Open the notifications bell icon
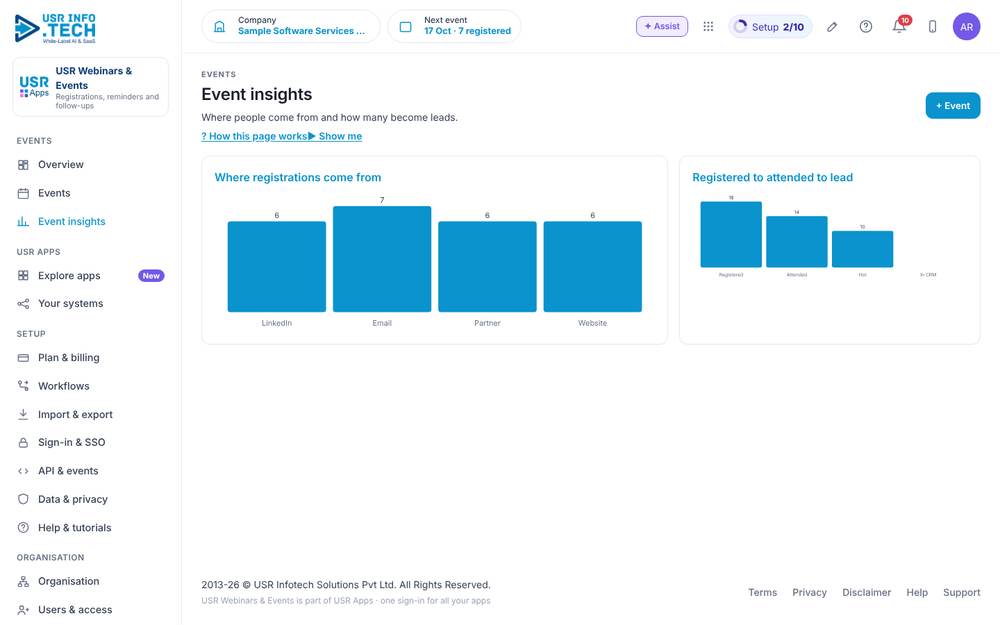 click(x=899, y=26)
